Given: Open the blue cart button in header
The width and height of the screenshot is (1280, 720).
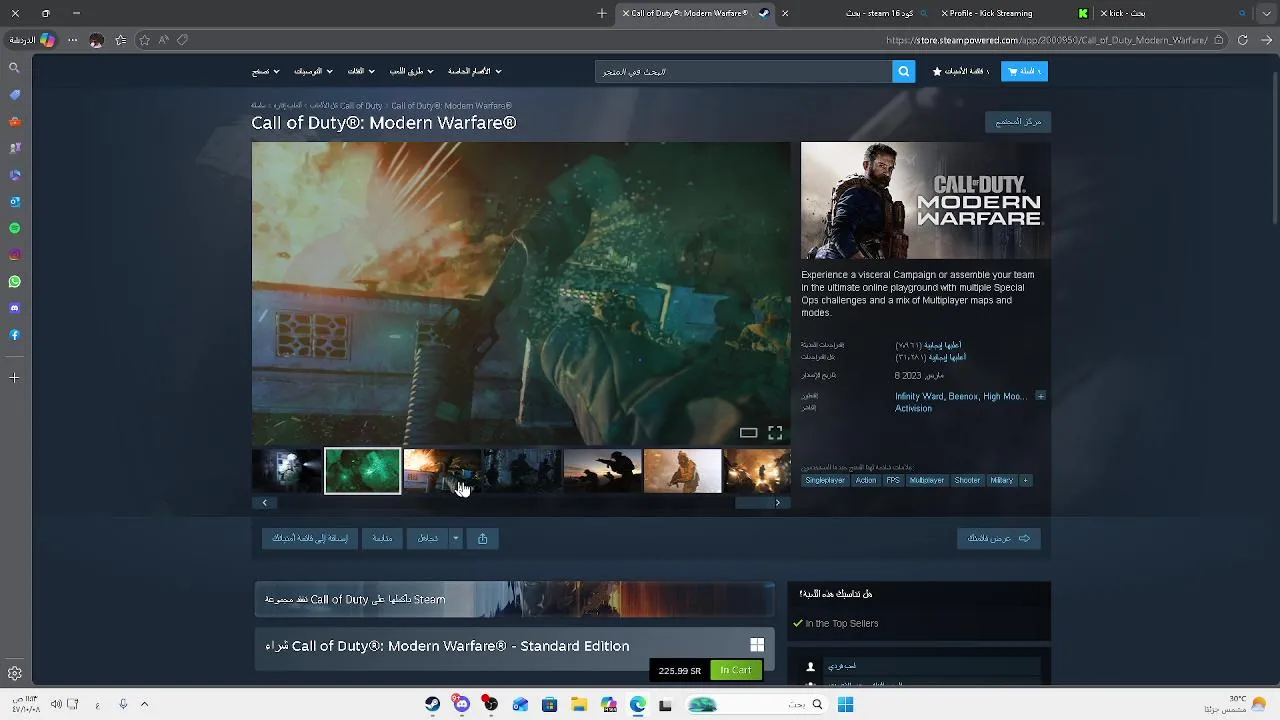Looking at the screenshot, I should [1024, 71].
